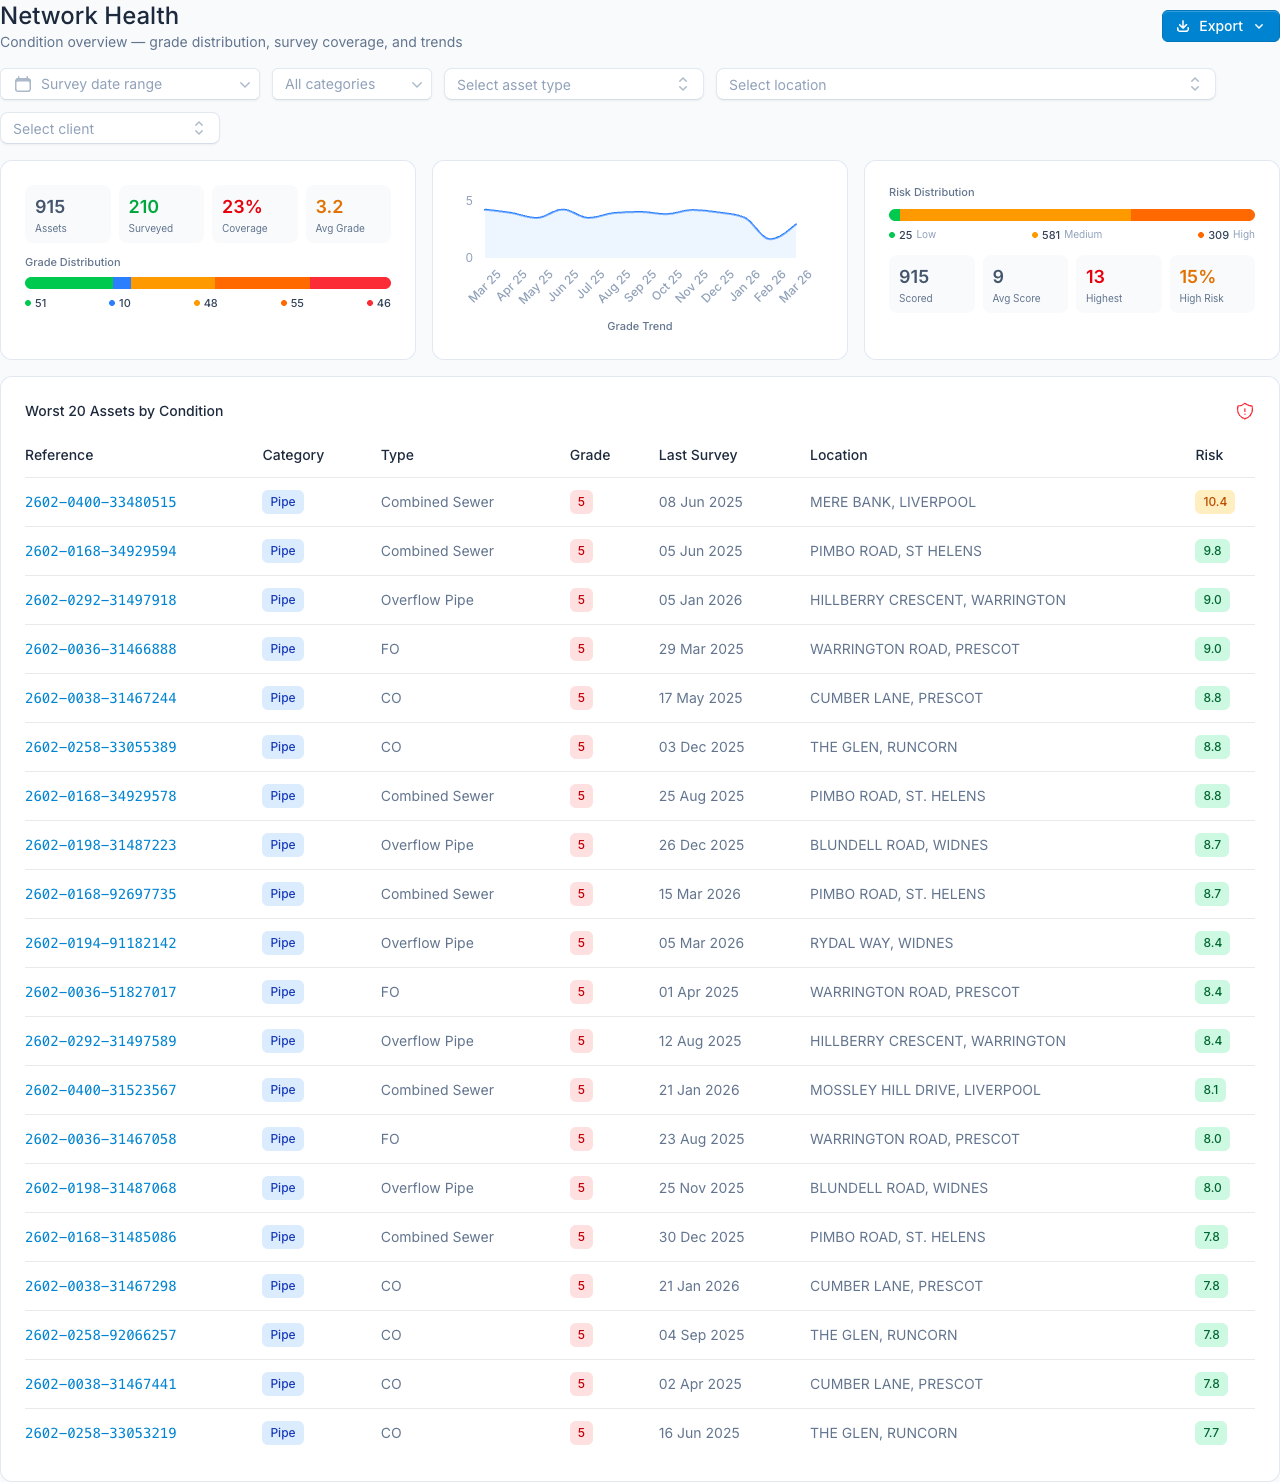Open the Survey date range picker
Screen dimensions: 1280x1482
coord(130,84)
